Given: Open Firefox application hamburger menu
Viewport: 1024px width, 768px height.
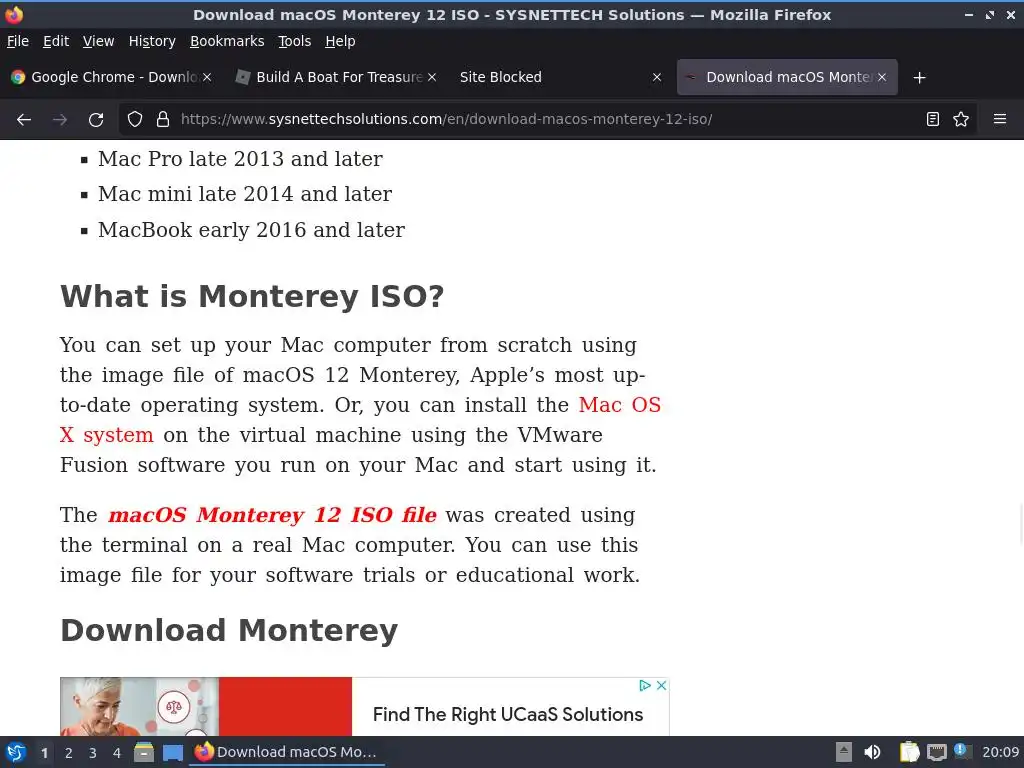Looking at the screenshot, I should (1000, 120).
